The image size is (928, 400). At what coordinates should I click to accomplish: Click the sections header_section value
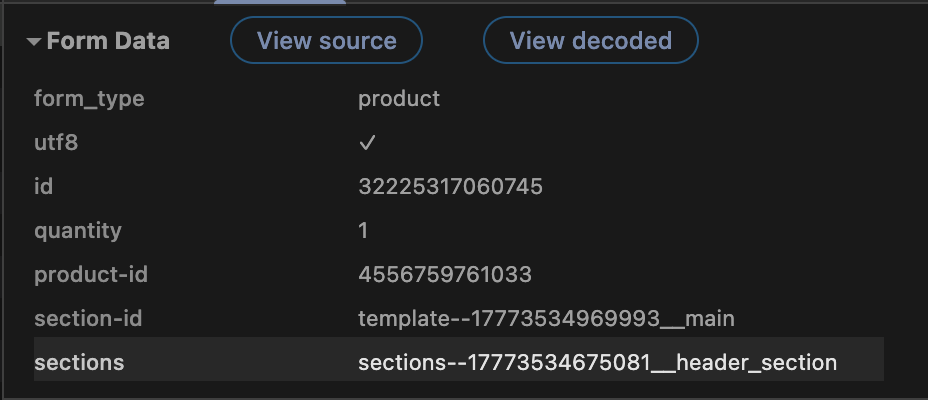597,362
